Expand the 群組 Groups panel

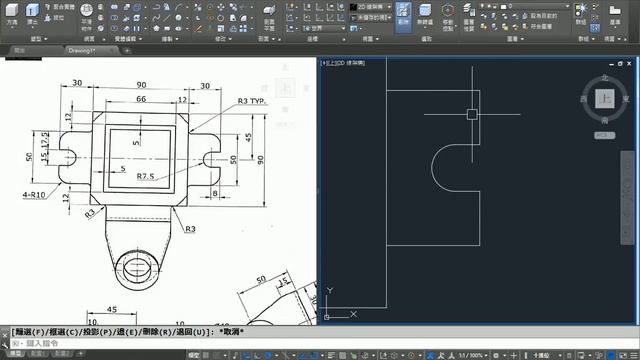tap(586, 39)
